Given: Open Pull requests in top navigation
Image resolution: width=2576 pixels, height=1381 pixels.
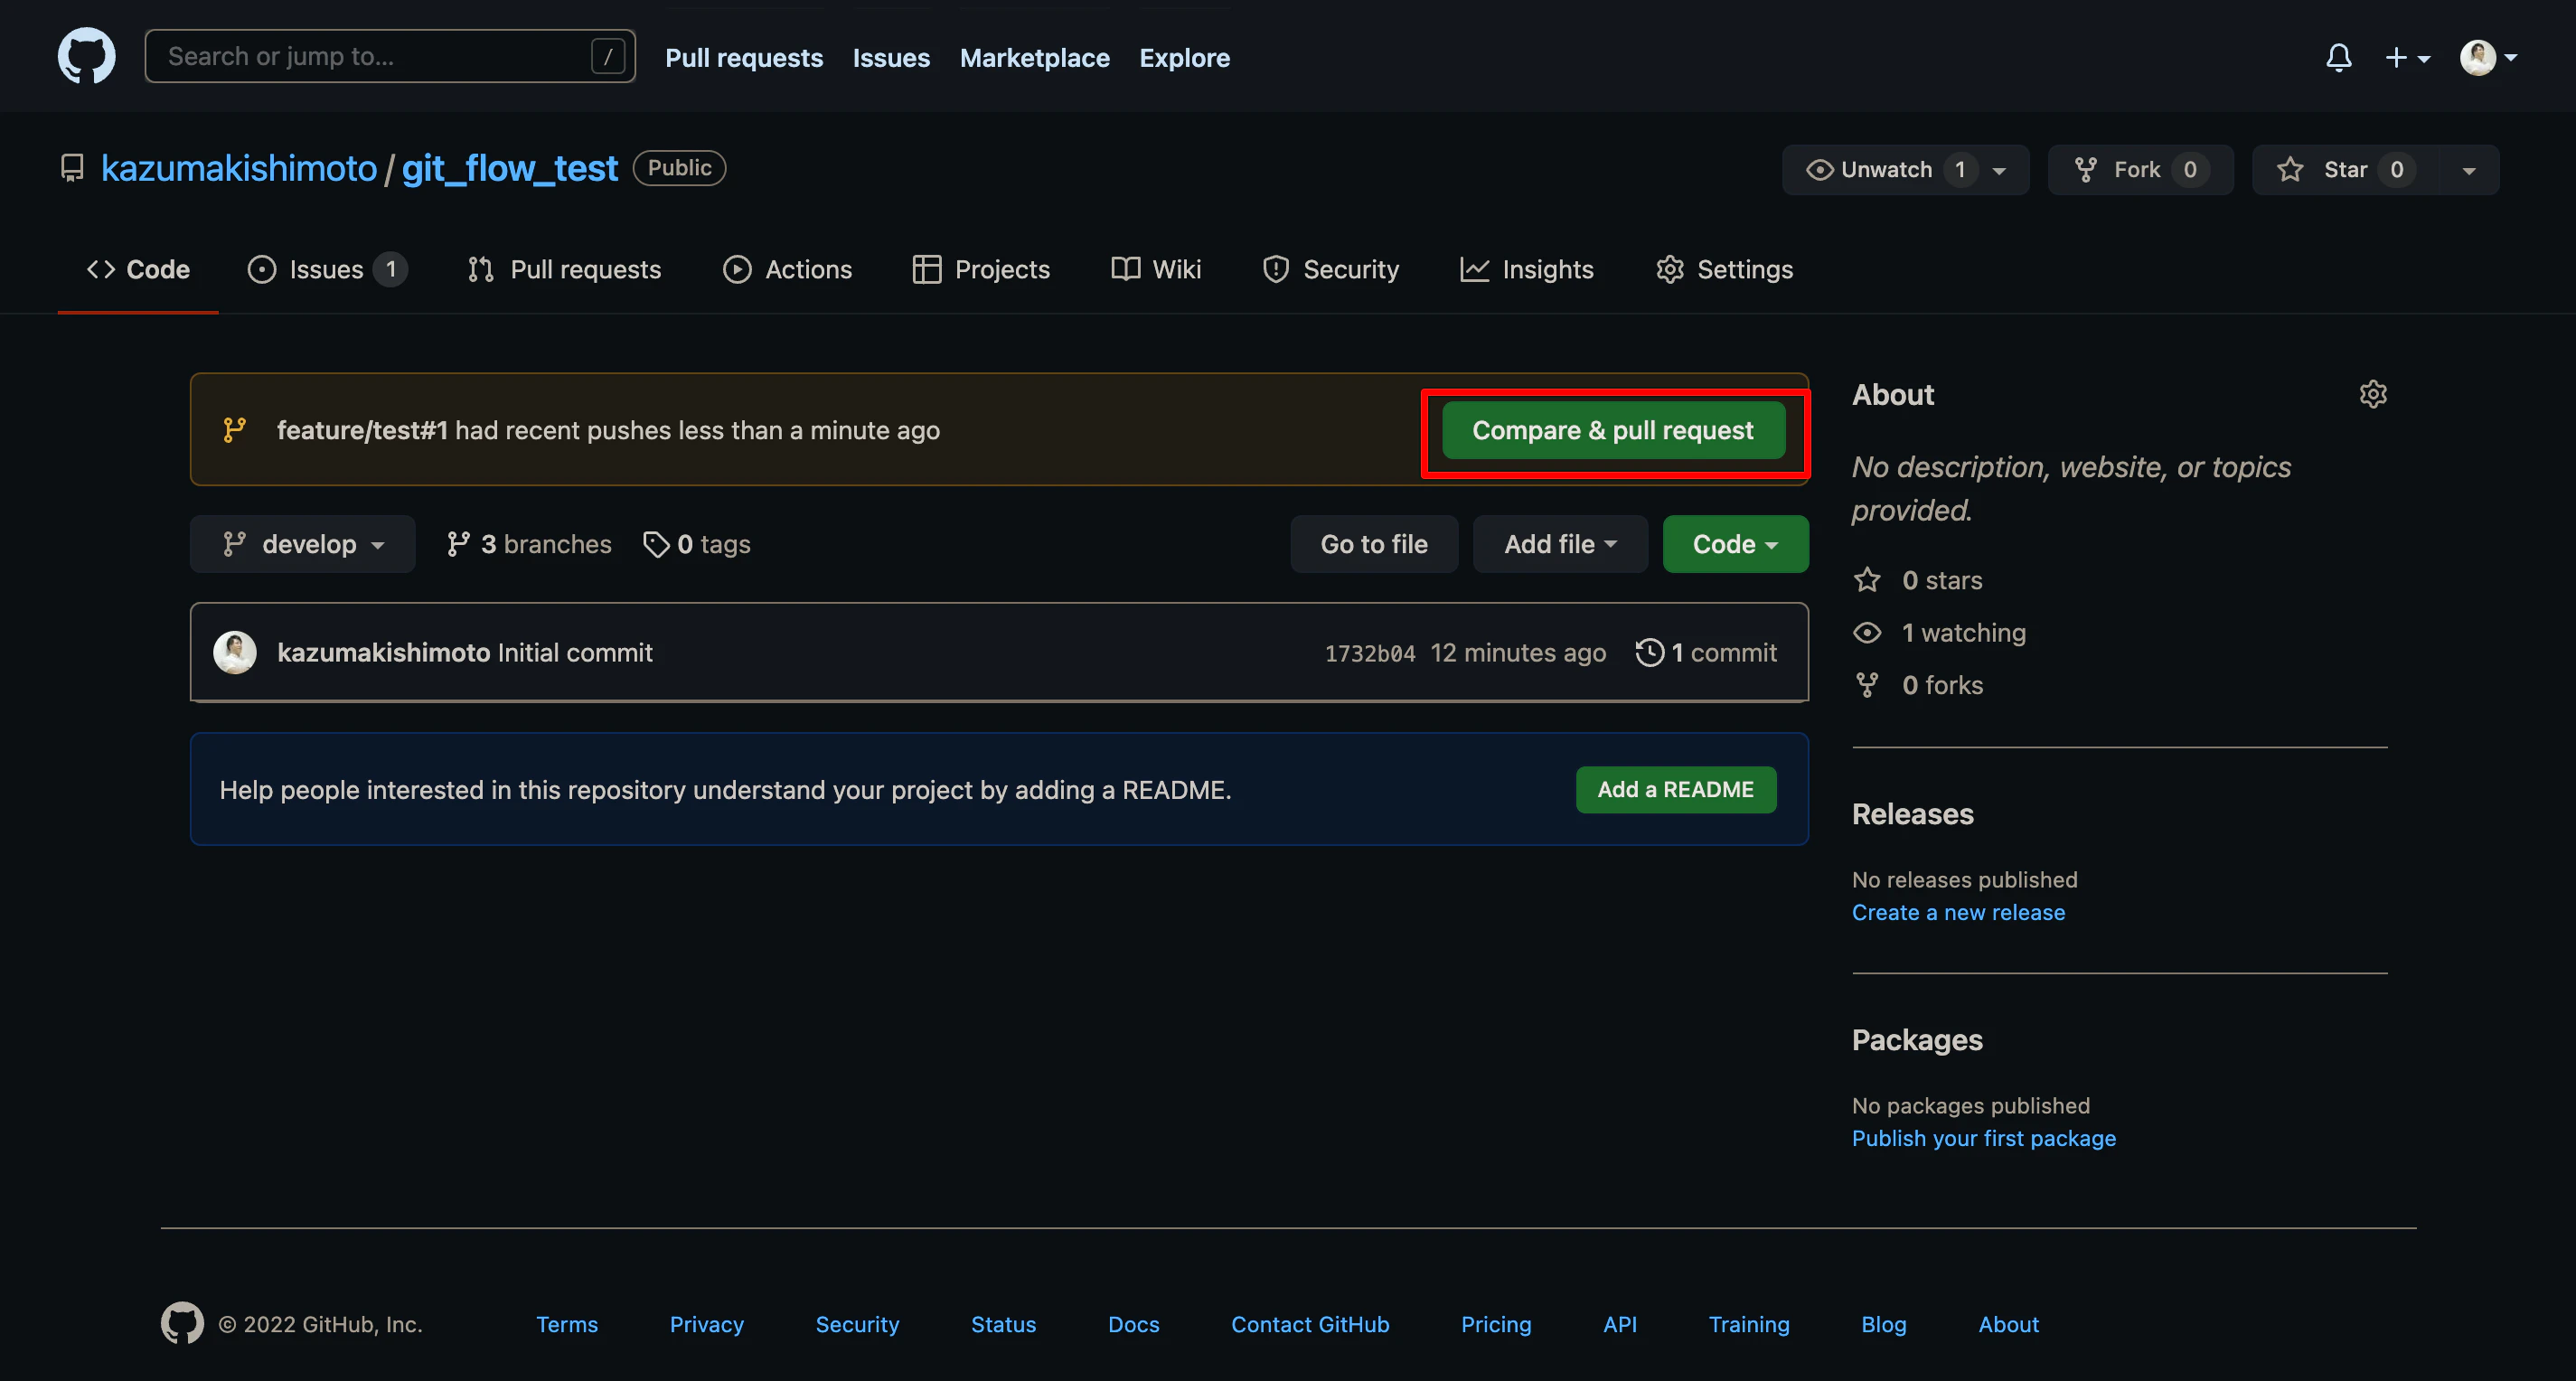Looking at the screenshot, I should click(744, 58).
